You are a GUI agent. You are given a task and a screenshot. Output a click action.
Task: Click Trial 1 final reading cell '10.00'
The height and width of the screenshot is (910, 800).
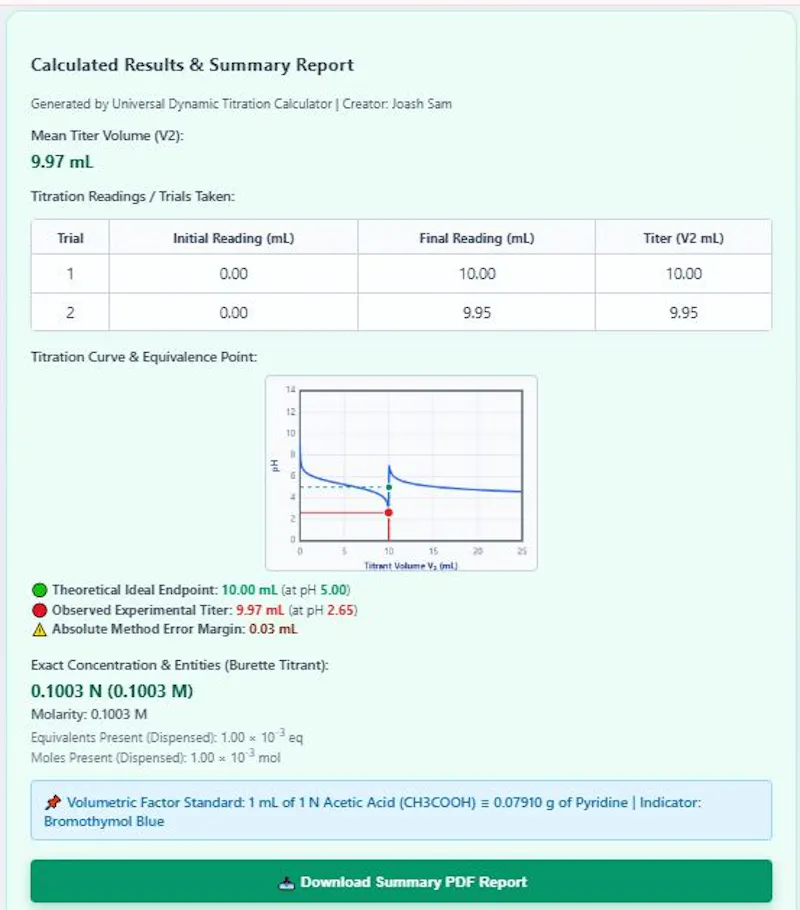click(x=477, y=273)
